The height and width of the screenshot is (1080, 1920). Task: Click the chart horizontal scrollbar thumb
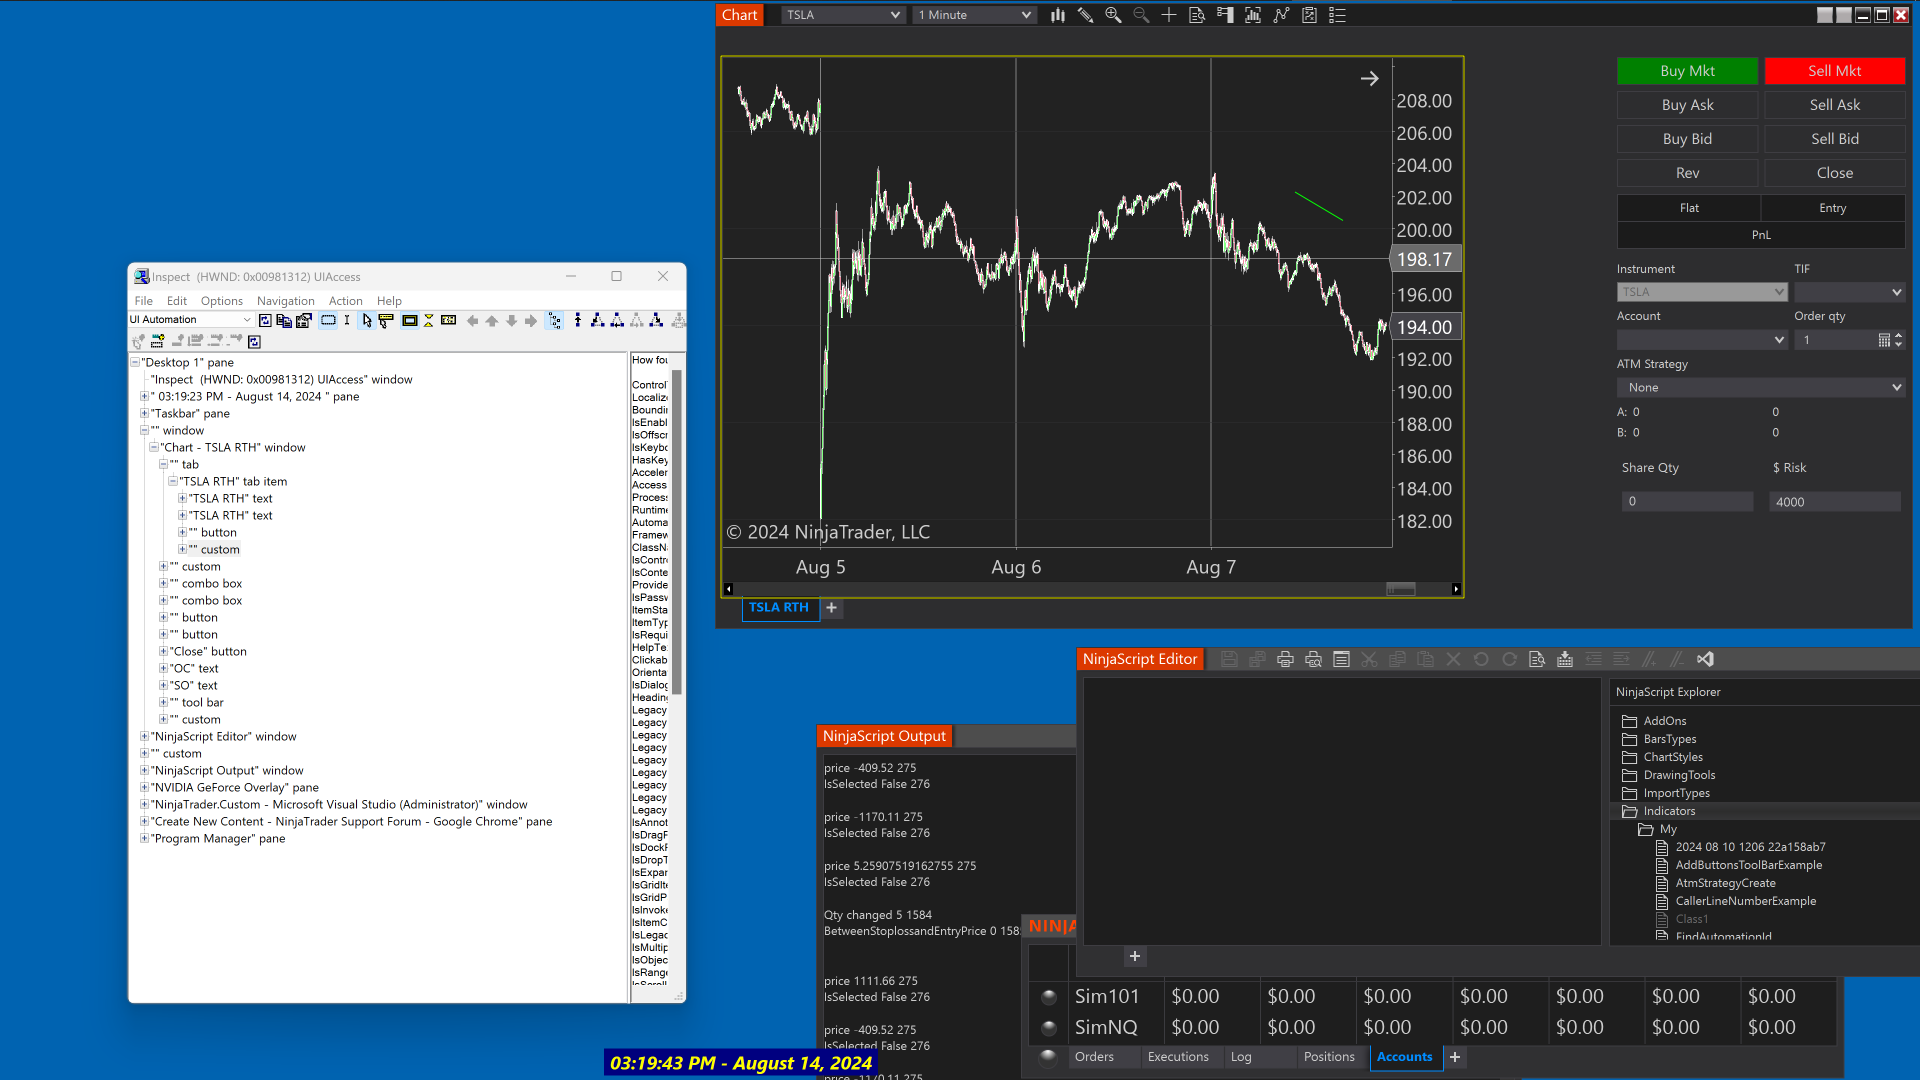[1400, 589]
